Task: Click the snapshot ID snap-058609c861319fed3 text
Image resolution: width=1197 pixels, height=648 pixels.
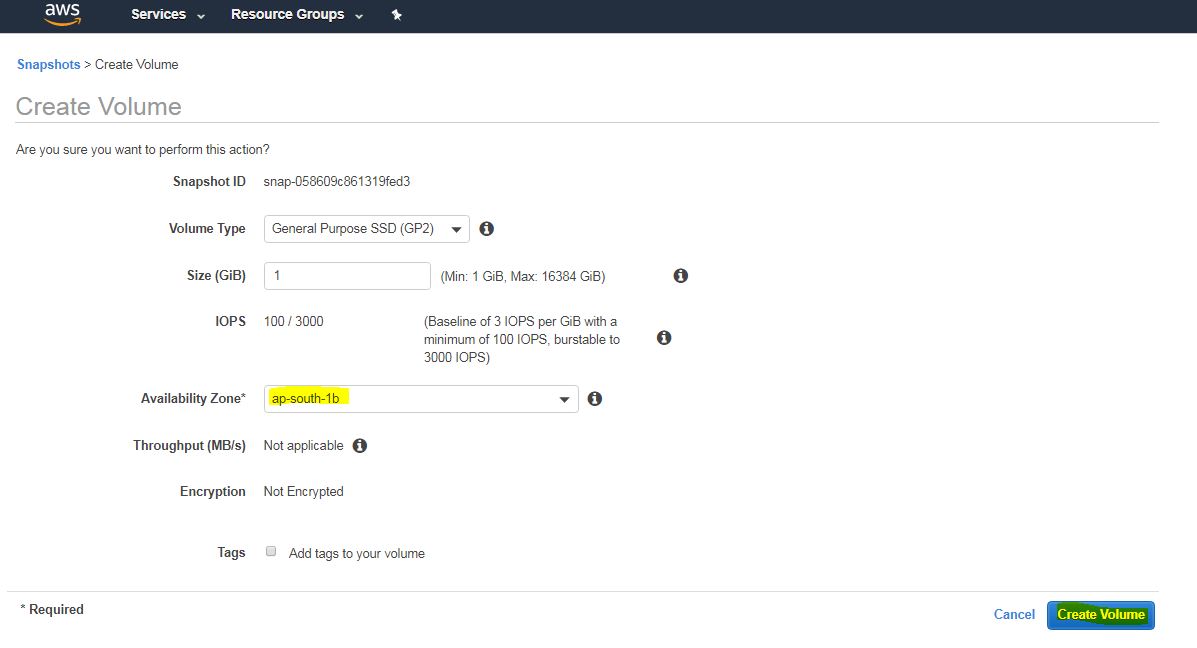Action: pyautogui.click(x=337, y=182)
